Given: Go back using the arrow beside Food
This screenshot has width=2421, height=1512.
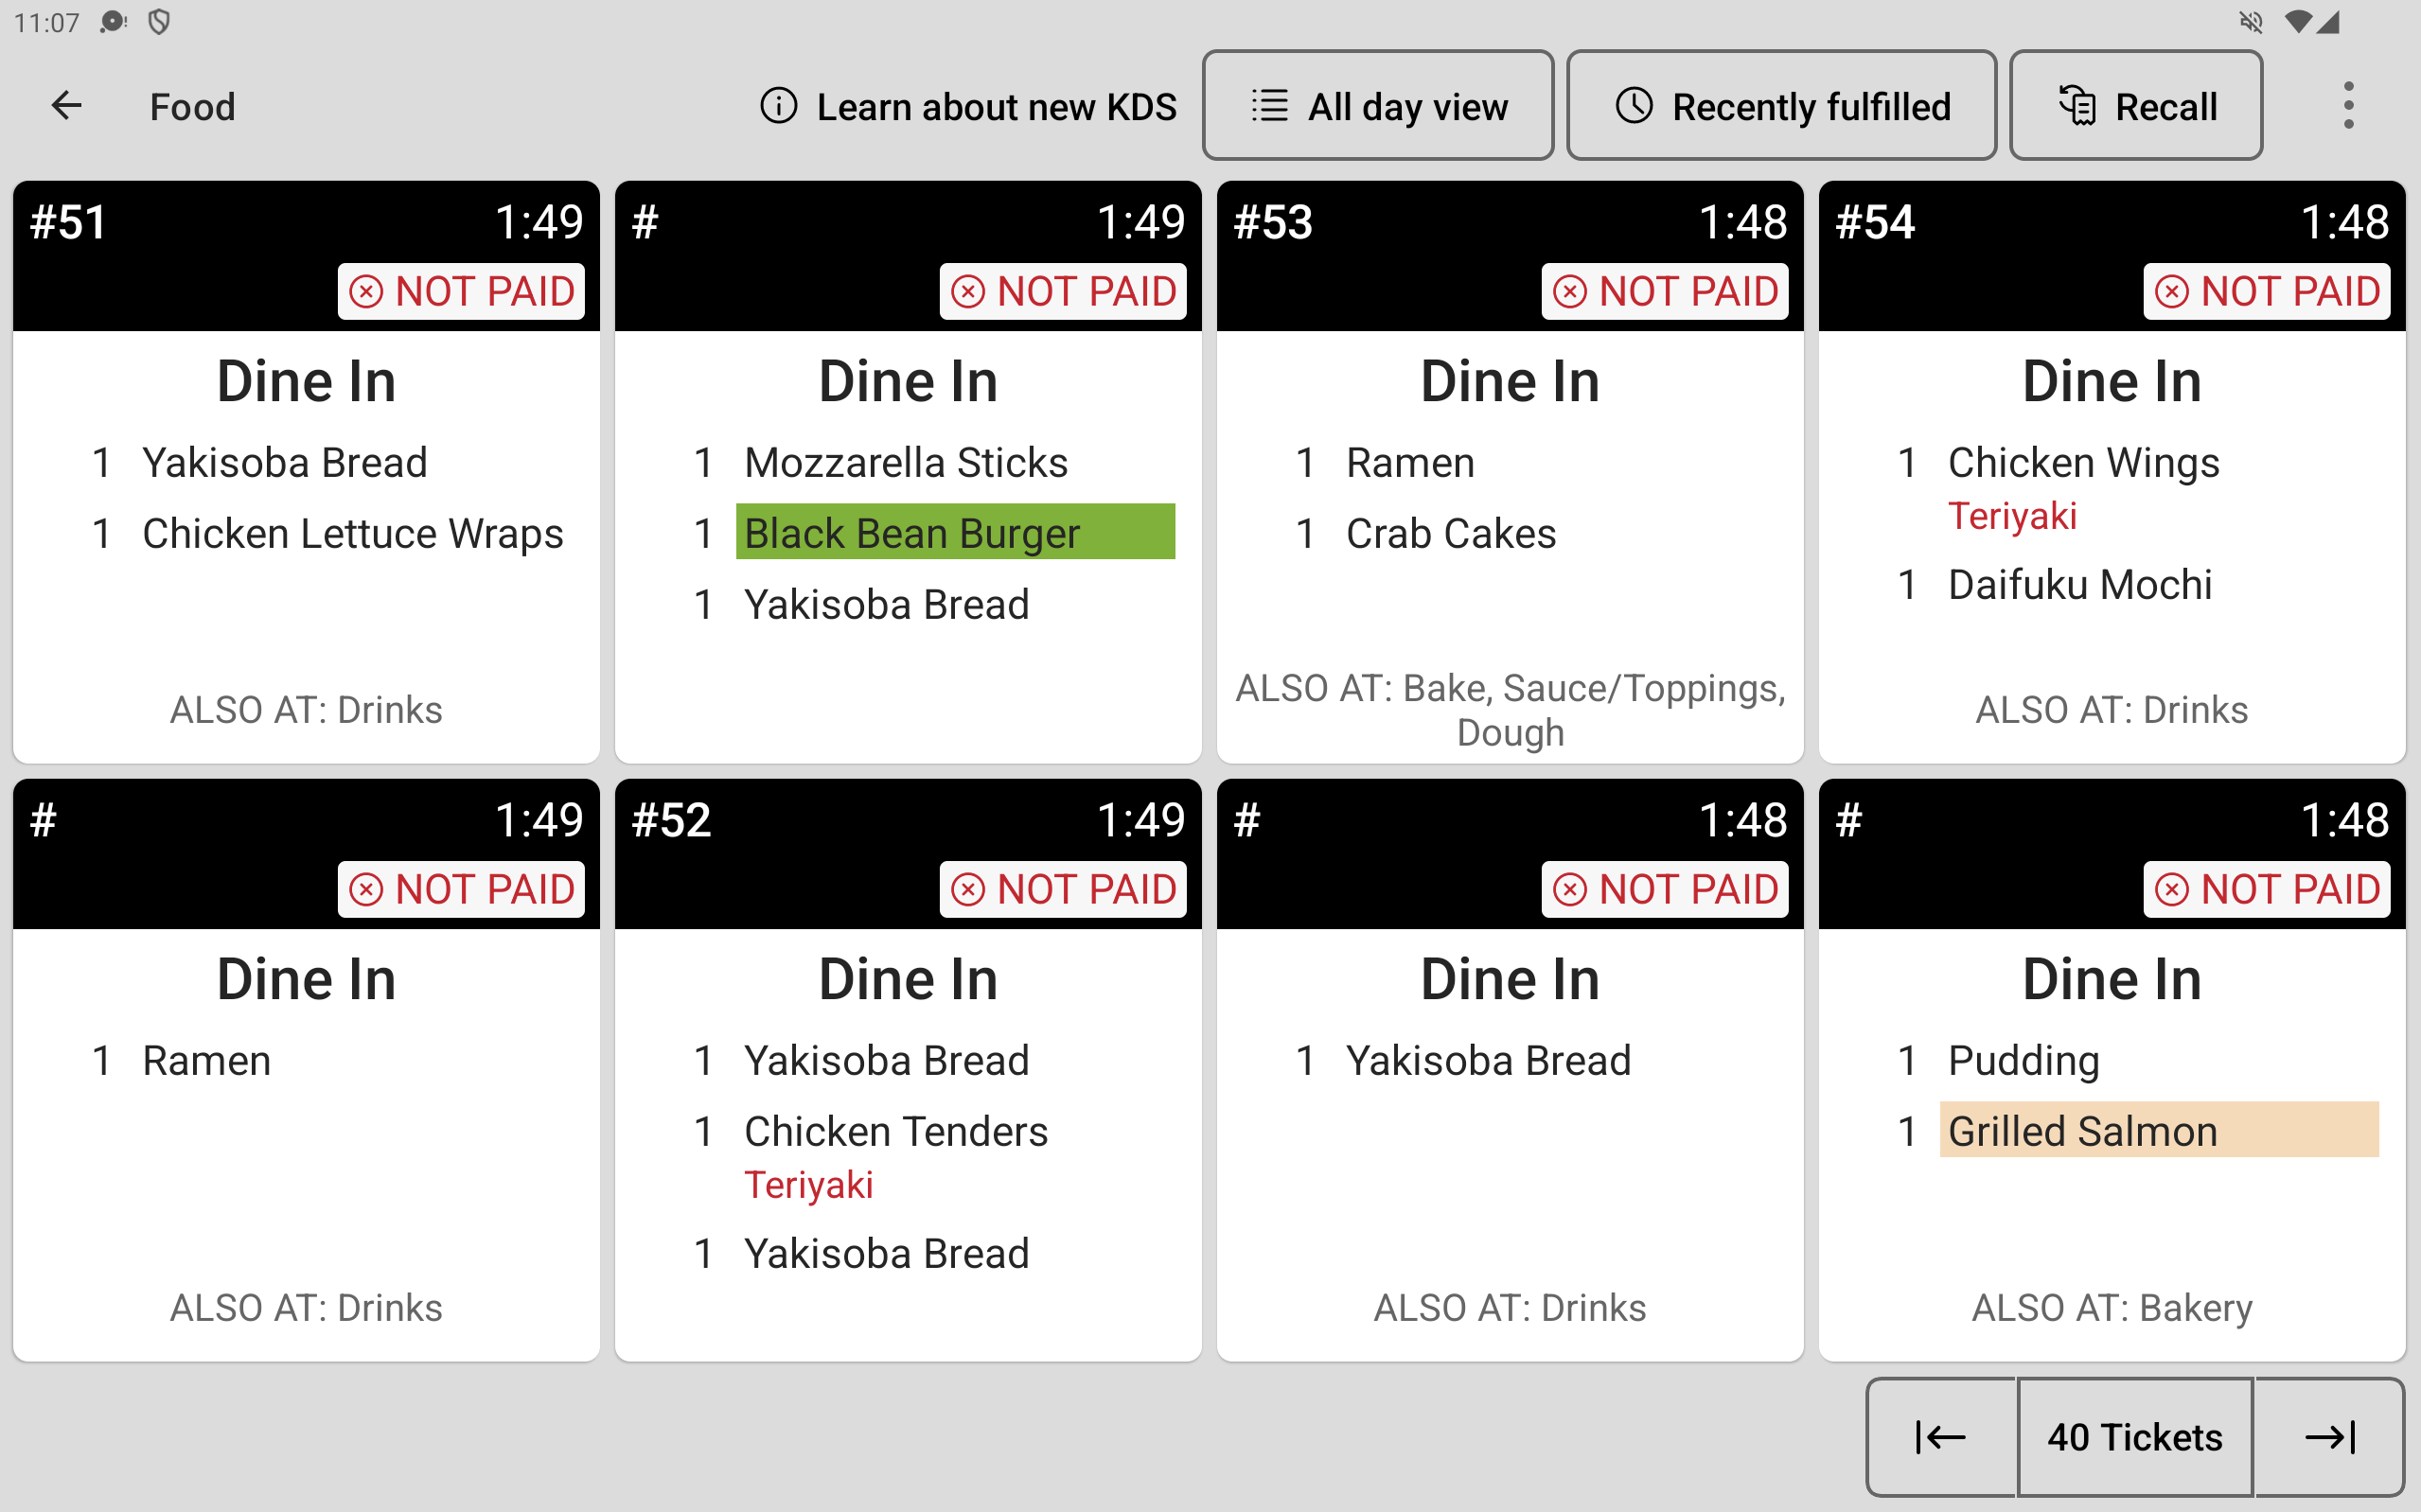Looking at the screenshot, I should pos(66,106).
